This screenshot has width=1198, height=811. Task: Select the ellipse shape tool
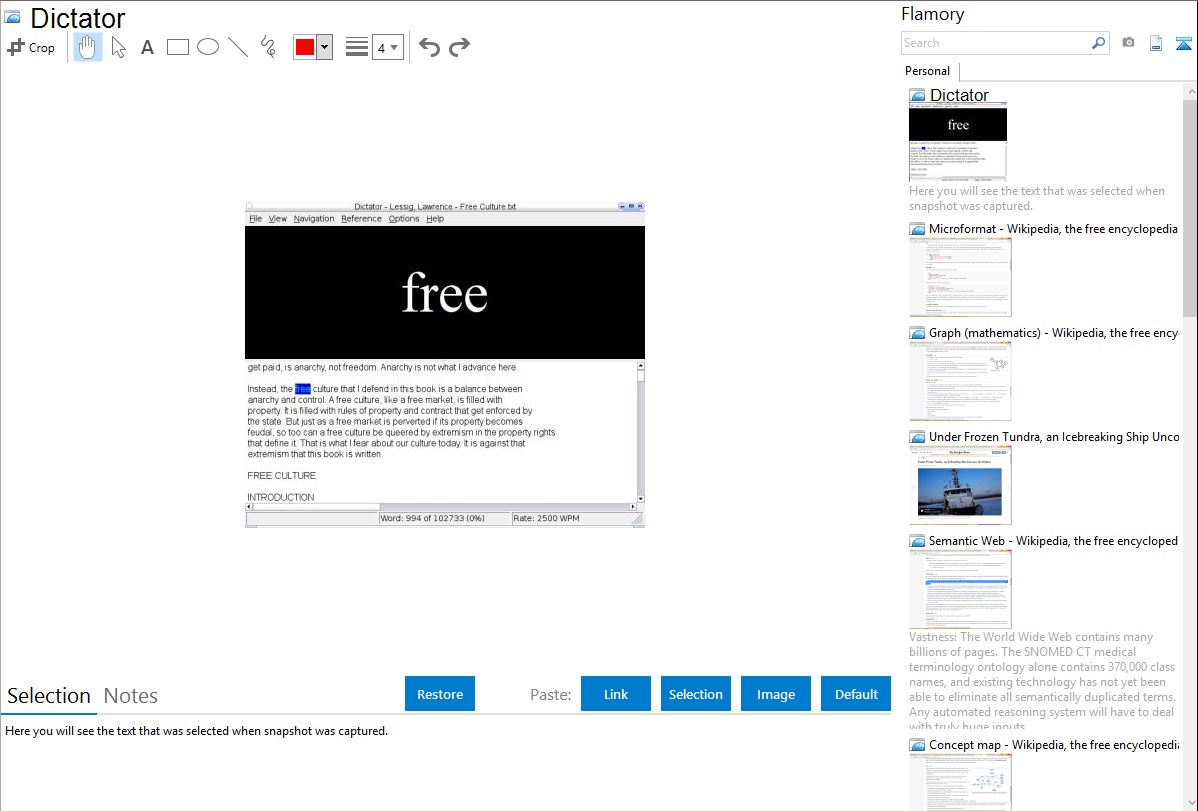208,47
